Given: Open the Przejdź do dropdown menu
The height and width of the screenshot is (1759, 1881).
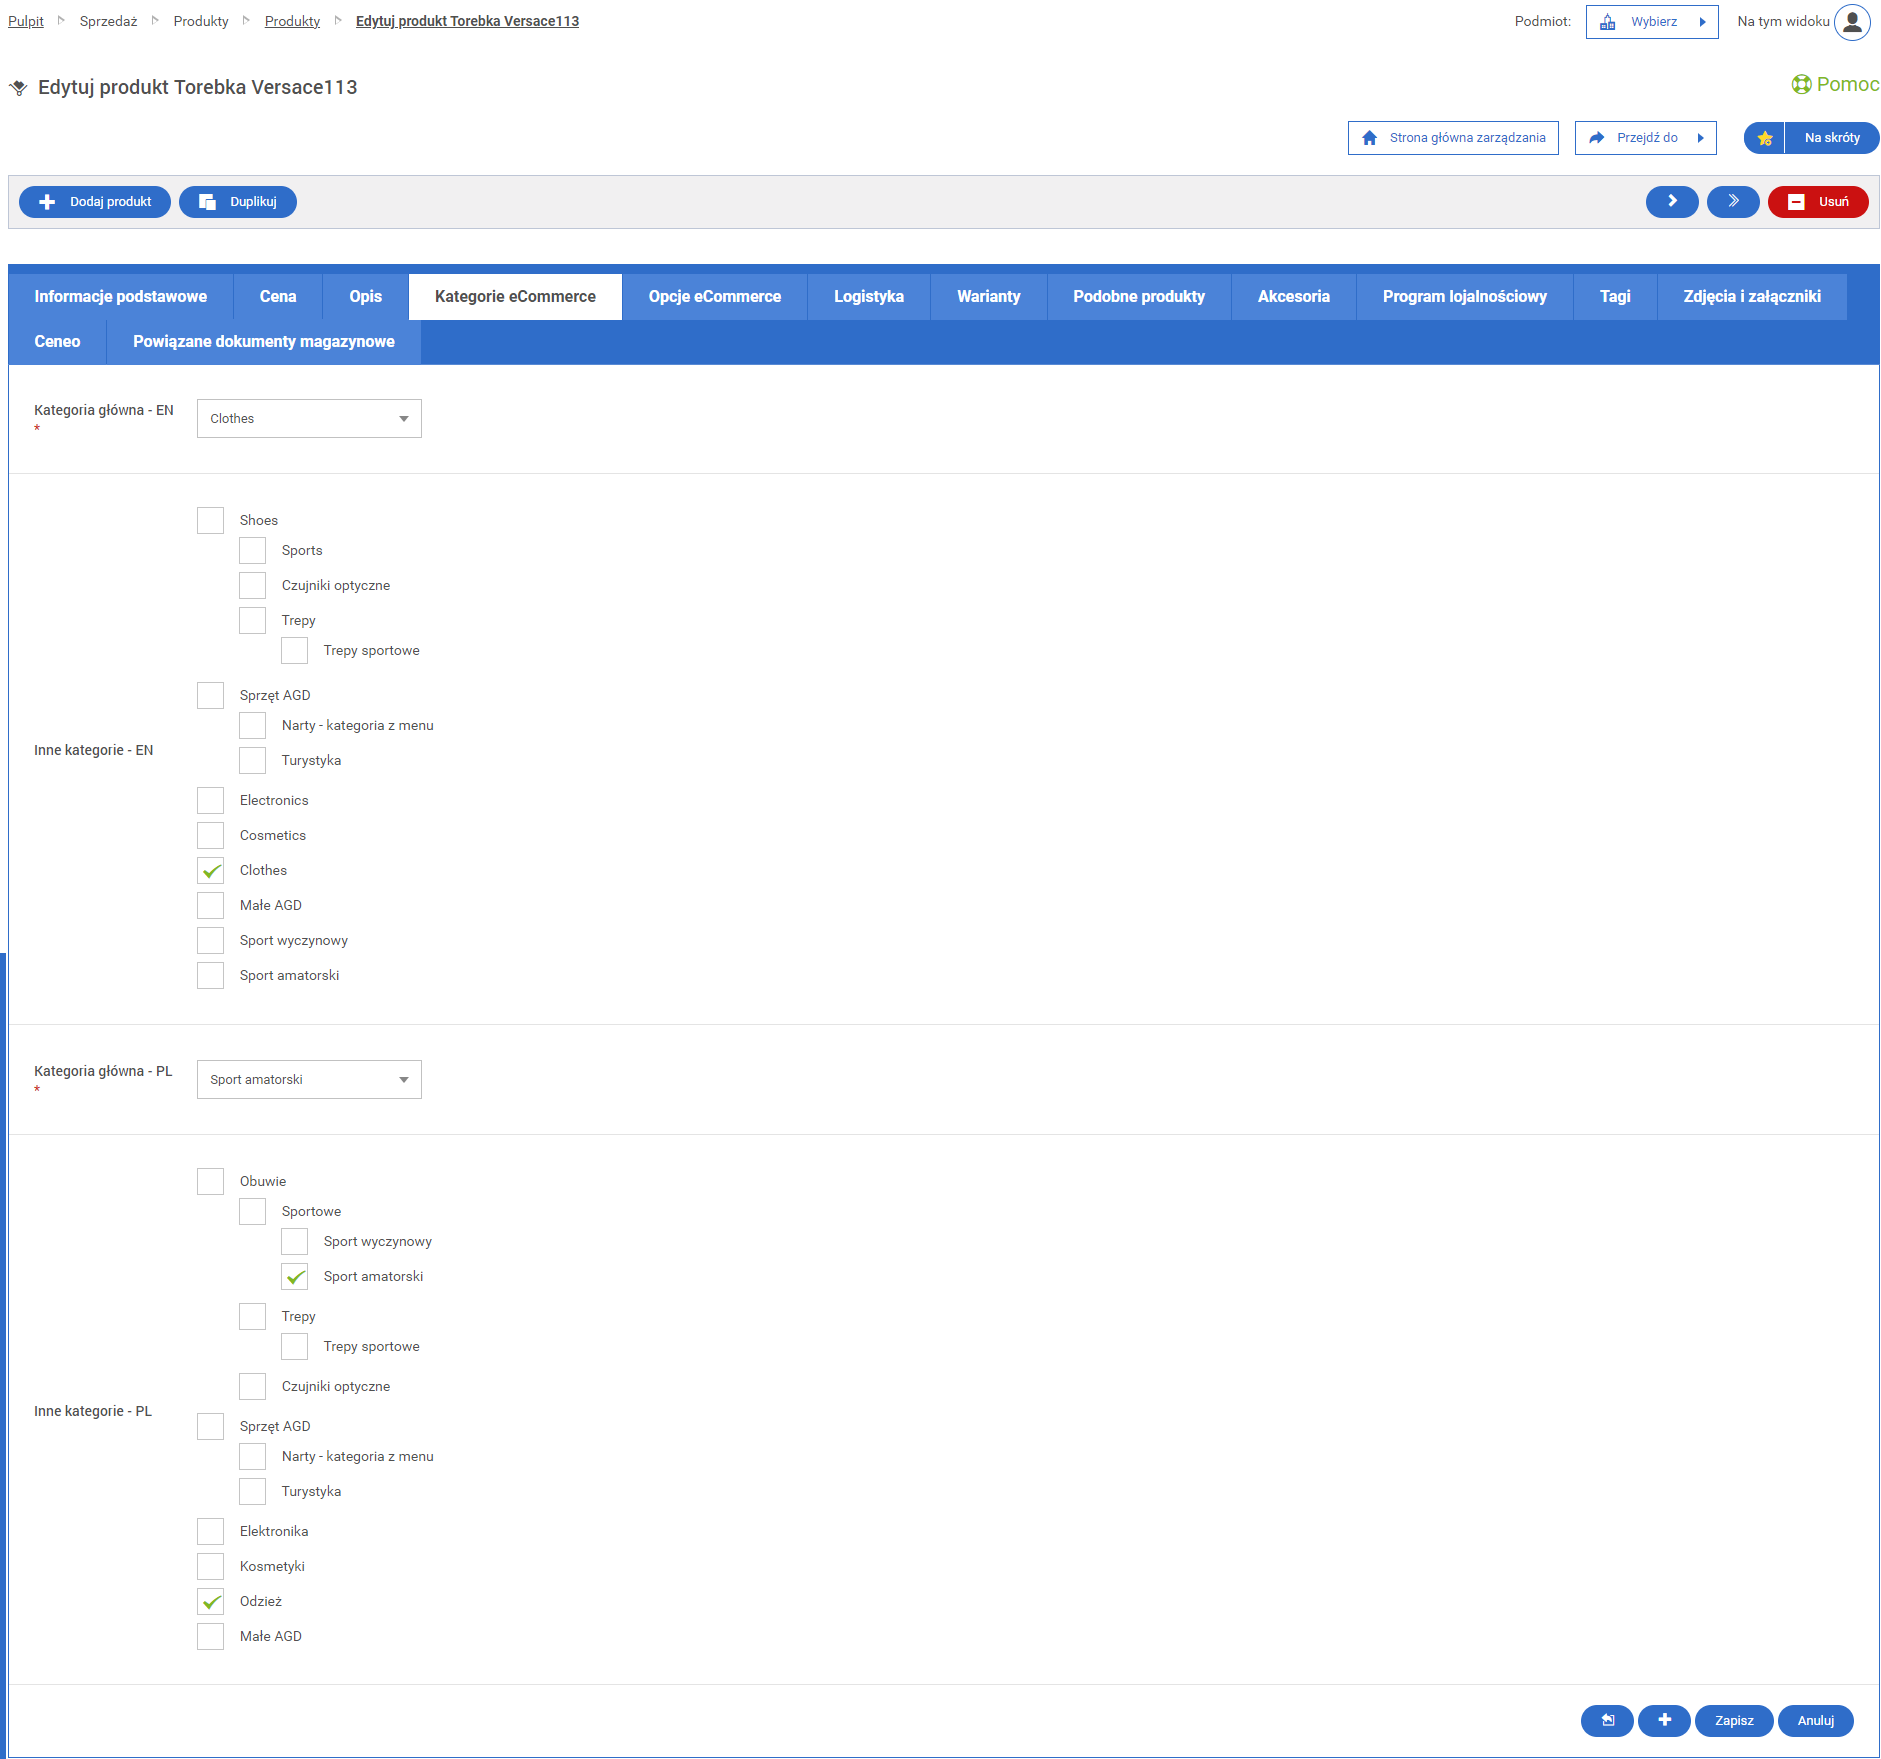Looking at the screenshot, I should coord(1645,138).
